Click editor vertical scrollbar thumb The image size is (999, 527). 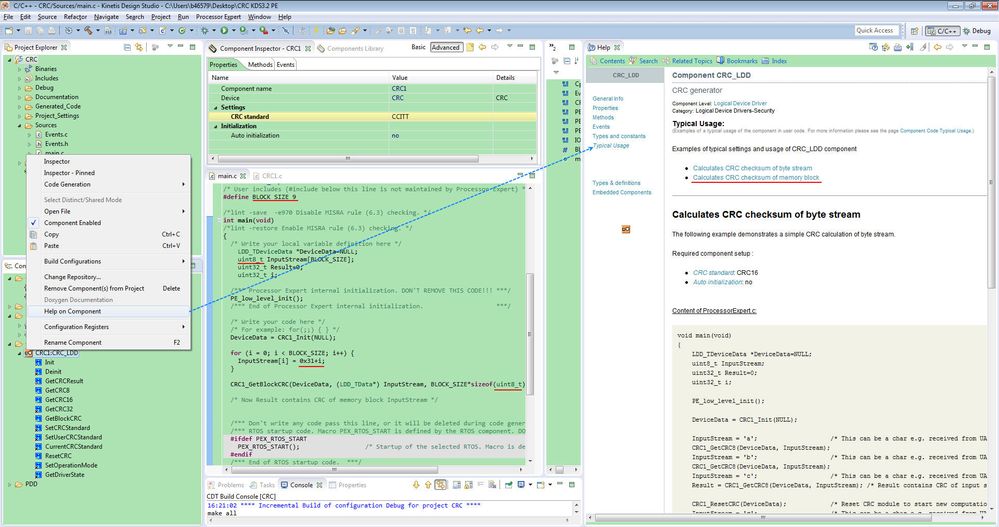529,334
